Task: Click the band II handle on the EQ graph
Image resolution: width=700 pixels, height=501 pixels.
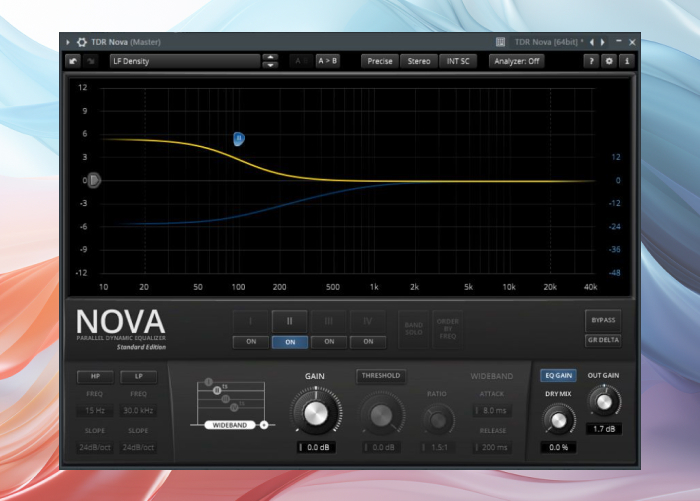Action: click(x=239, y=139)
